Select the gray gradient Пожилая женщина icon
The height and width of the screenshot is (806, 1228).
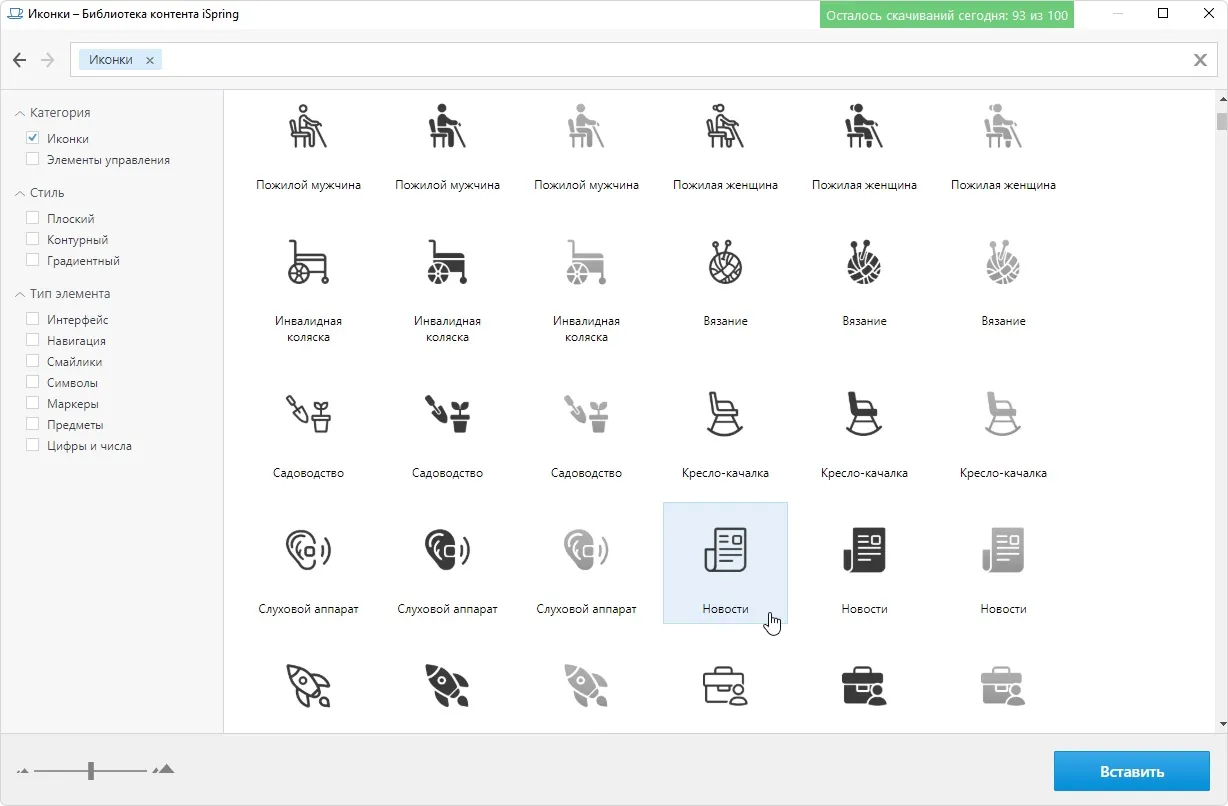pos(1003,125)
